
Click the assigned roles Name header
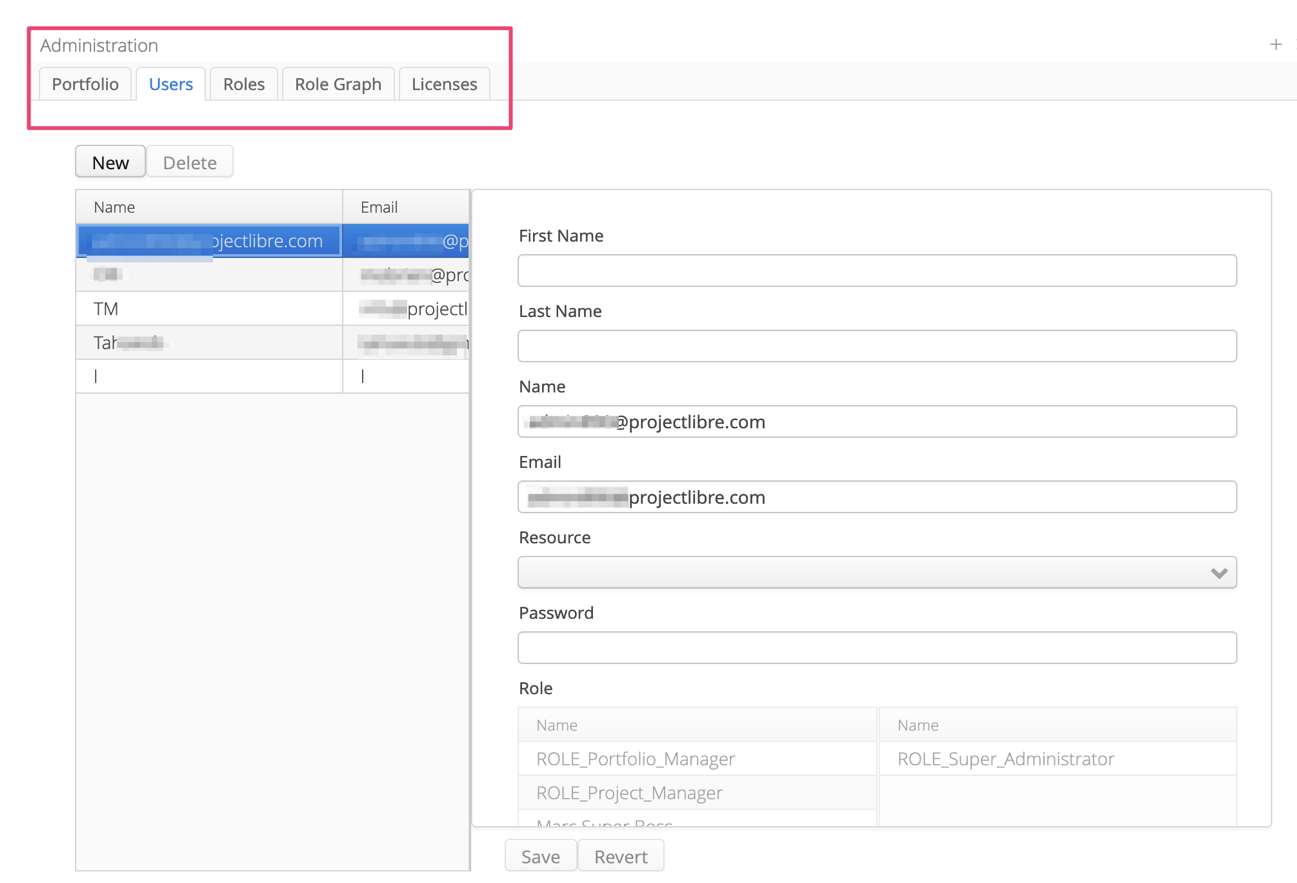point(1058,725)
